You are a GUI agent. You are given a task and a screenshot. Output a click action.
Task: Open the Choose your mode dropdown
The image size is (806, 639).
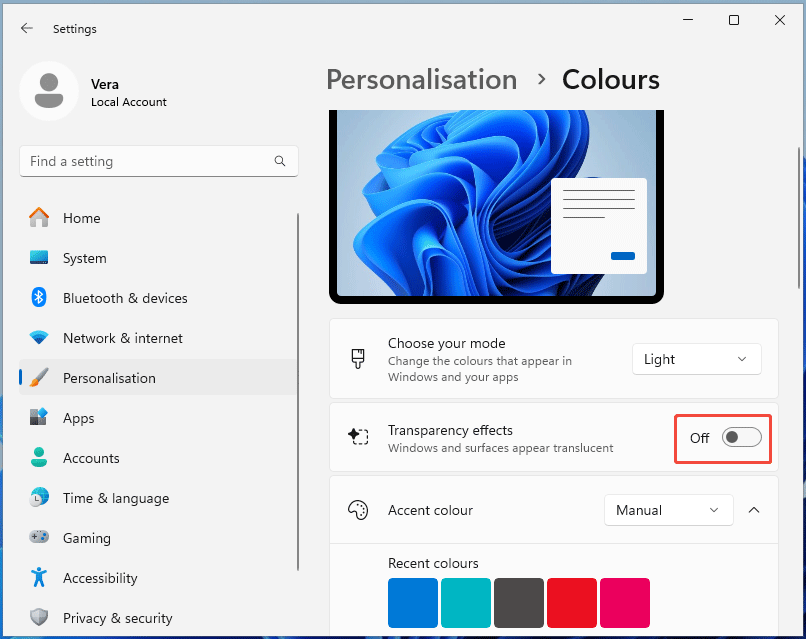click(696, 358)
